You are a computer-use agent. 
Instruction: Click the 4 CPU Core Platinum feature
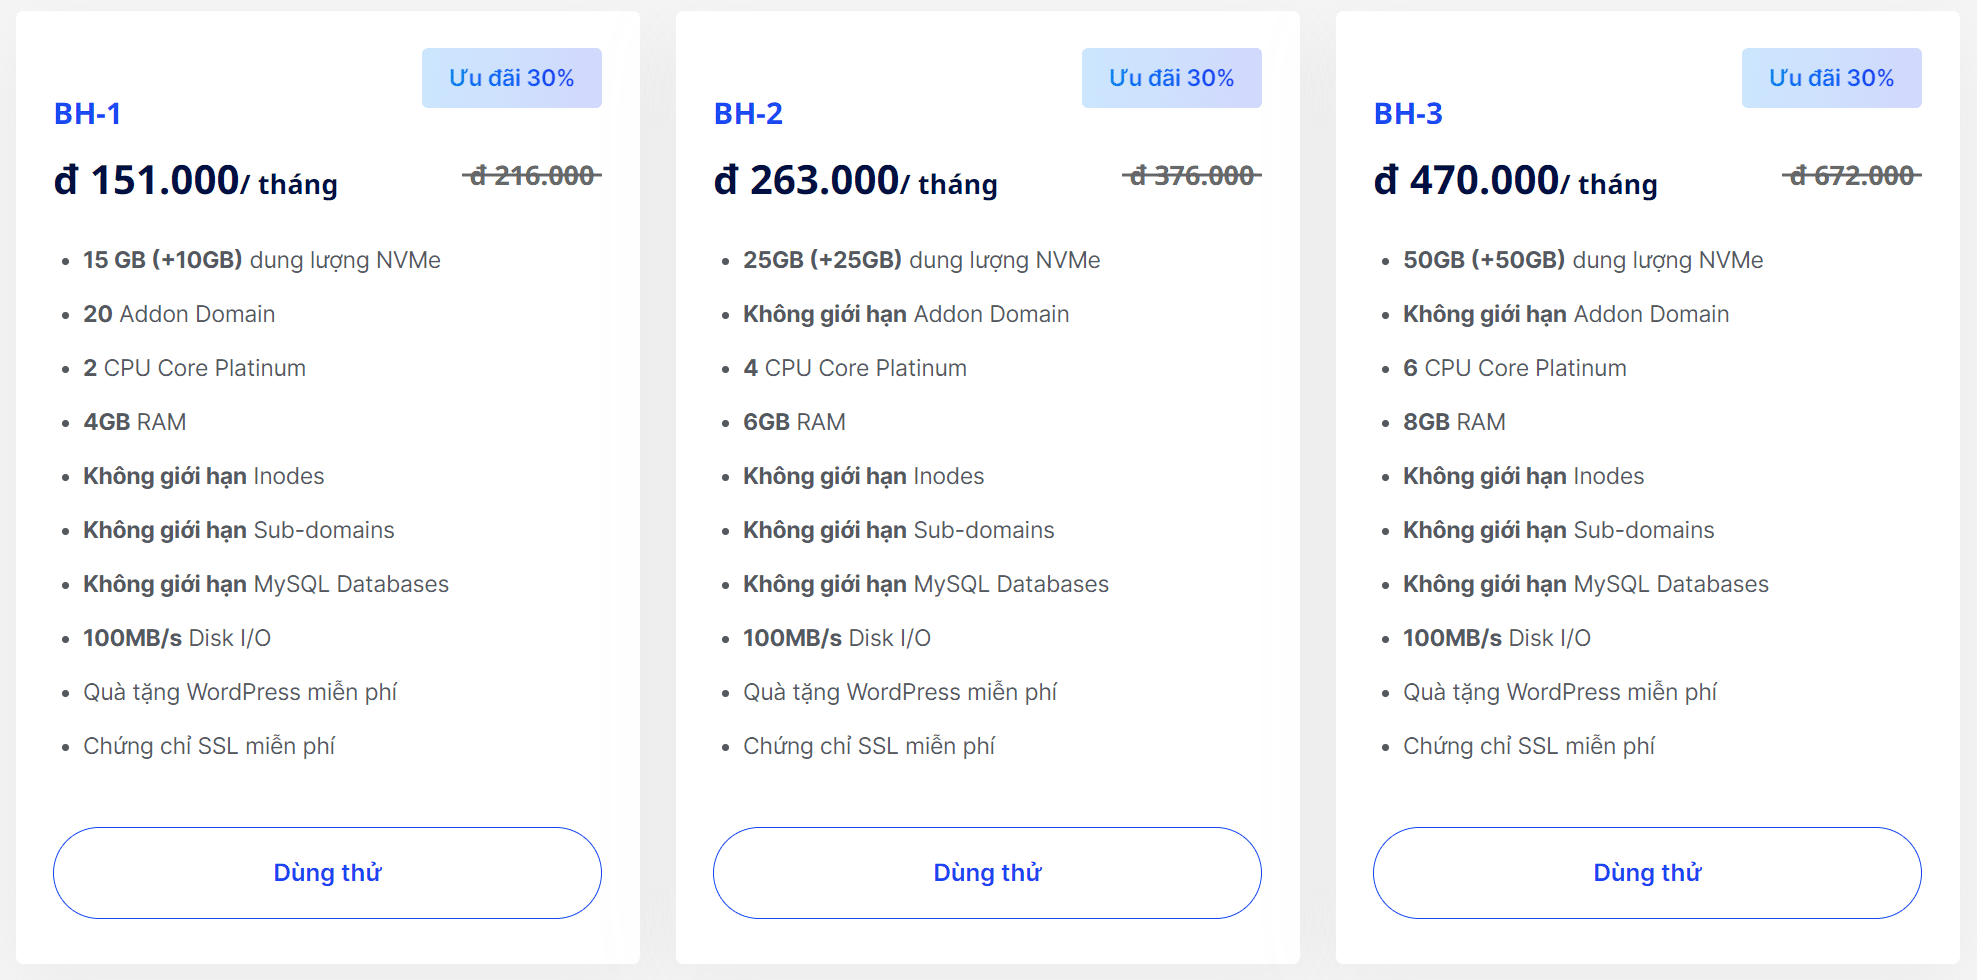pyautogui.click(x=855, y=368)
